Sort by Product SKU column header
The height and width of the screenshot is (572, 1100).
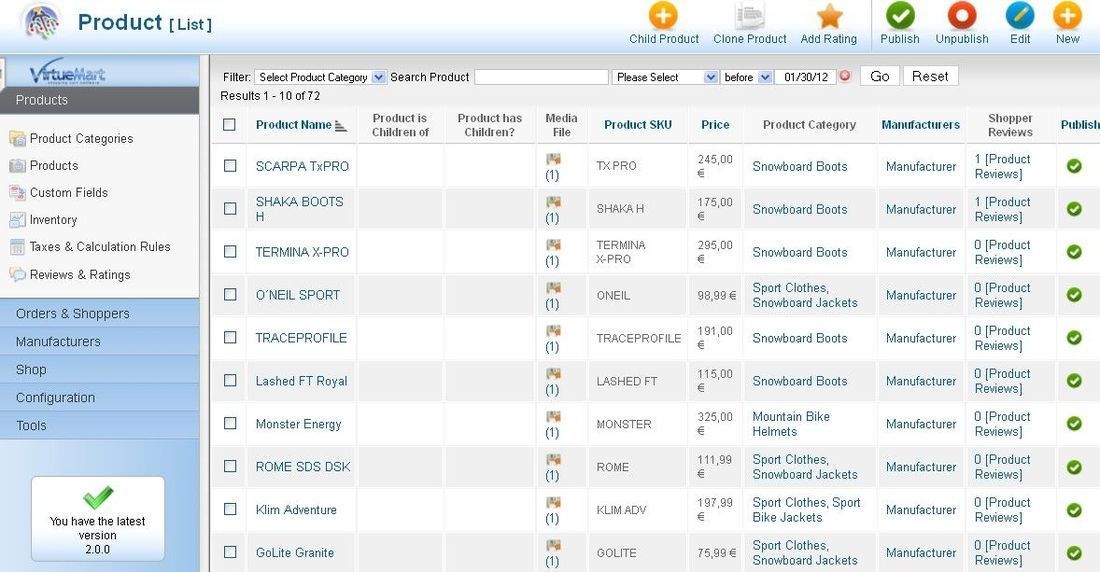tap(638, 125)
